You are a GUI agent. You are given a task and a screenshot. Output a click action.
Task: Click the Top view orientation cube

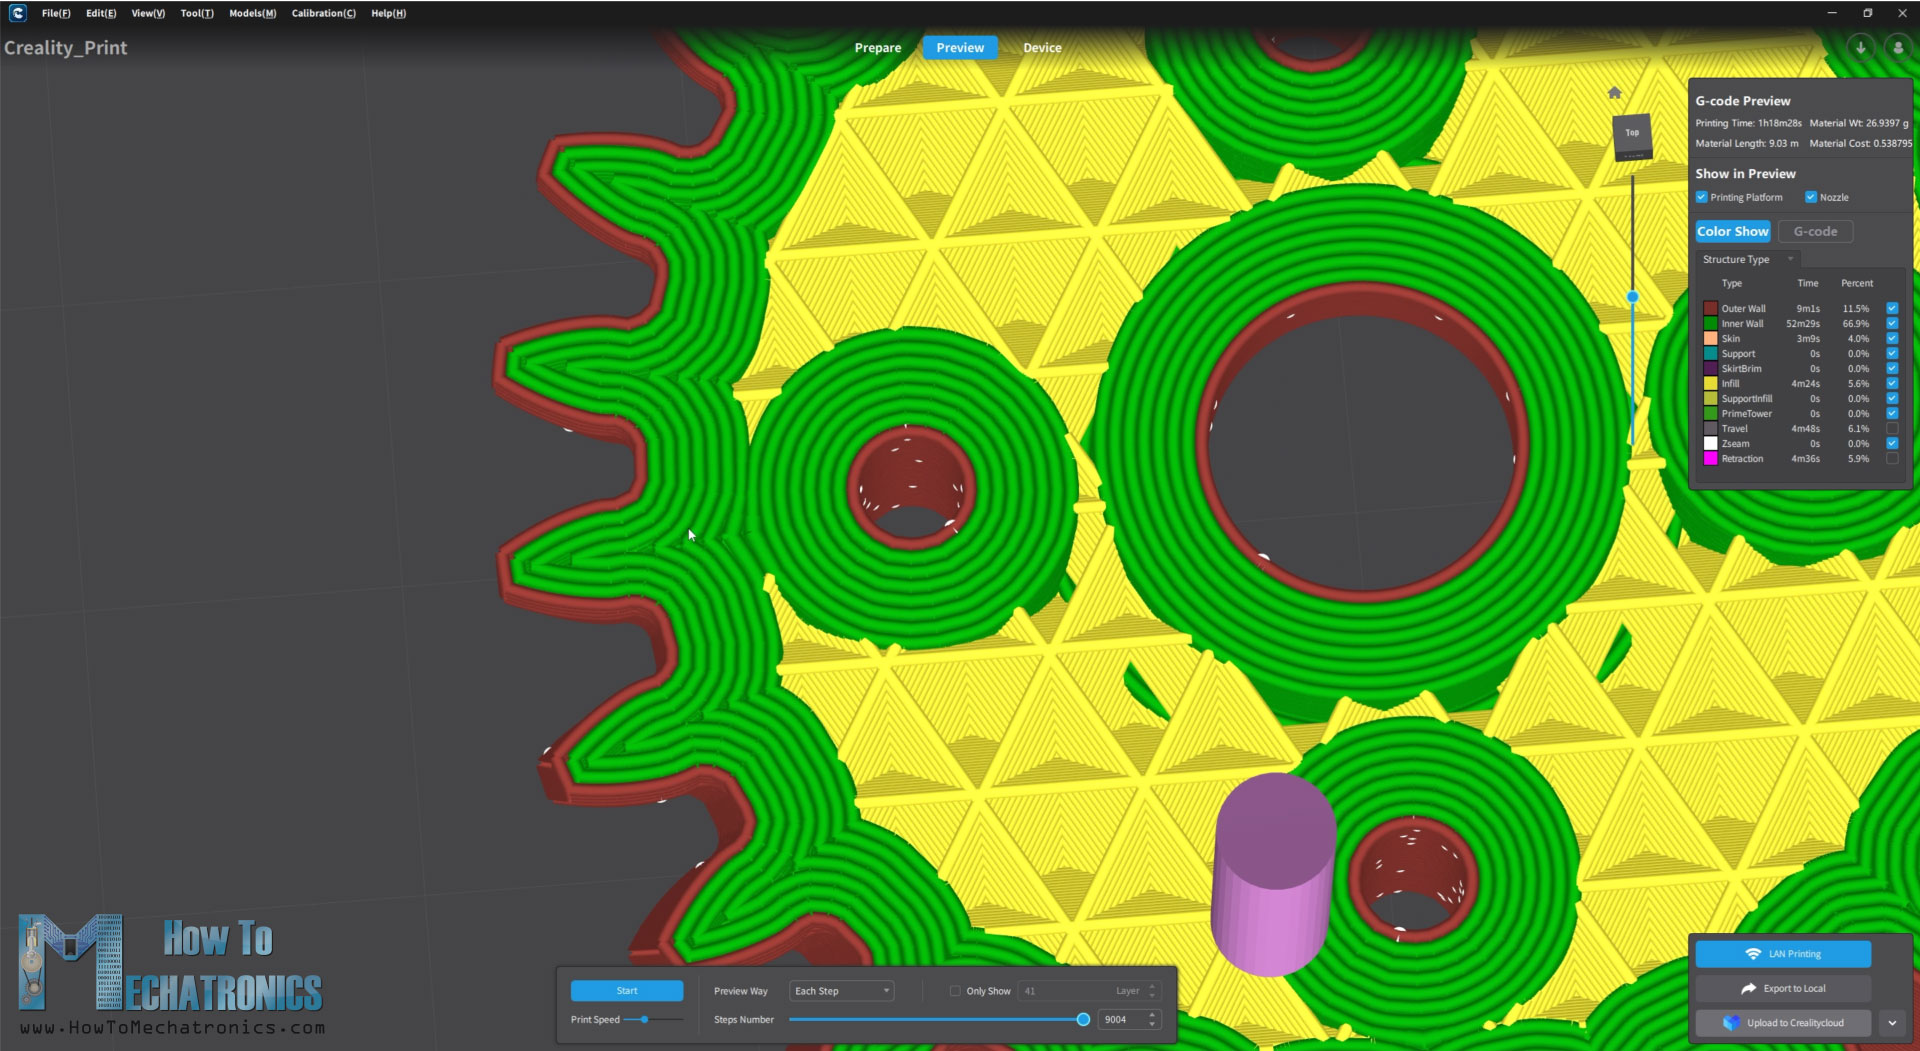tap(1632, 136)
